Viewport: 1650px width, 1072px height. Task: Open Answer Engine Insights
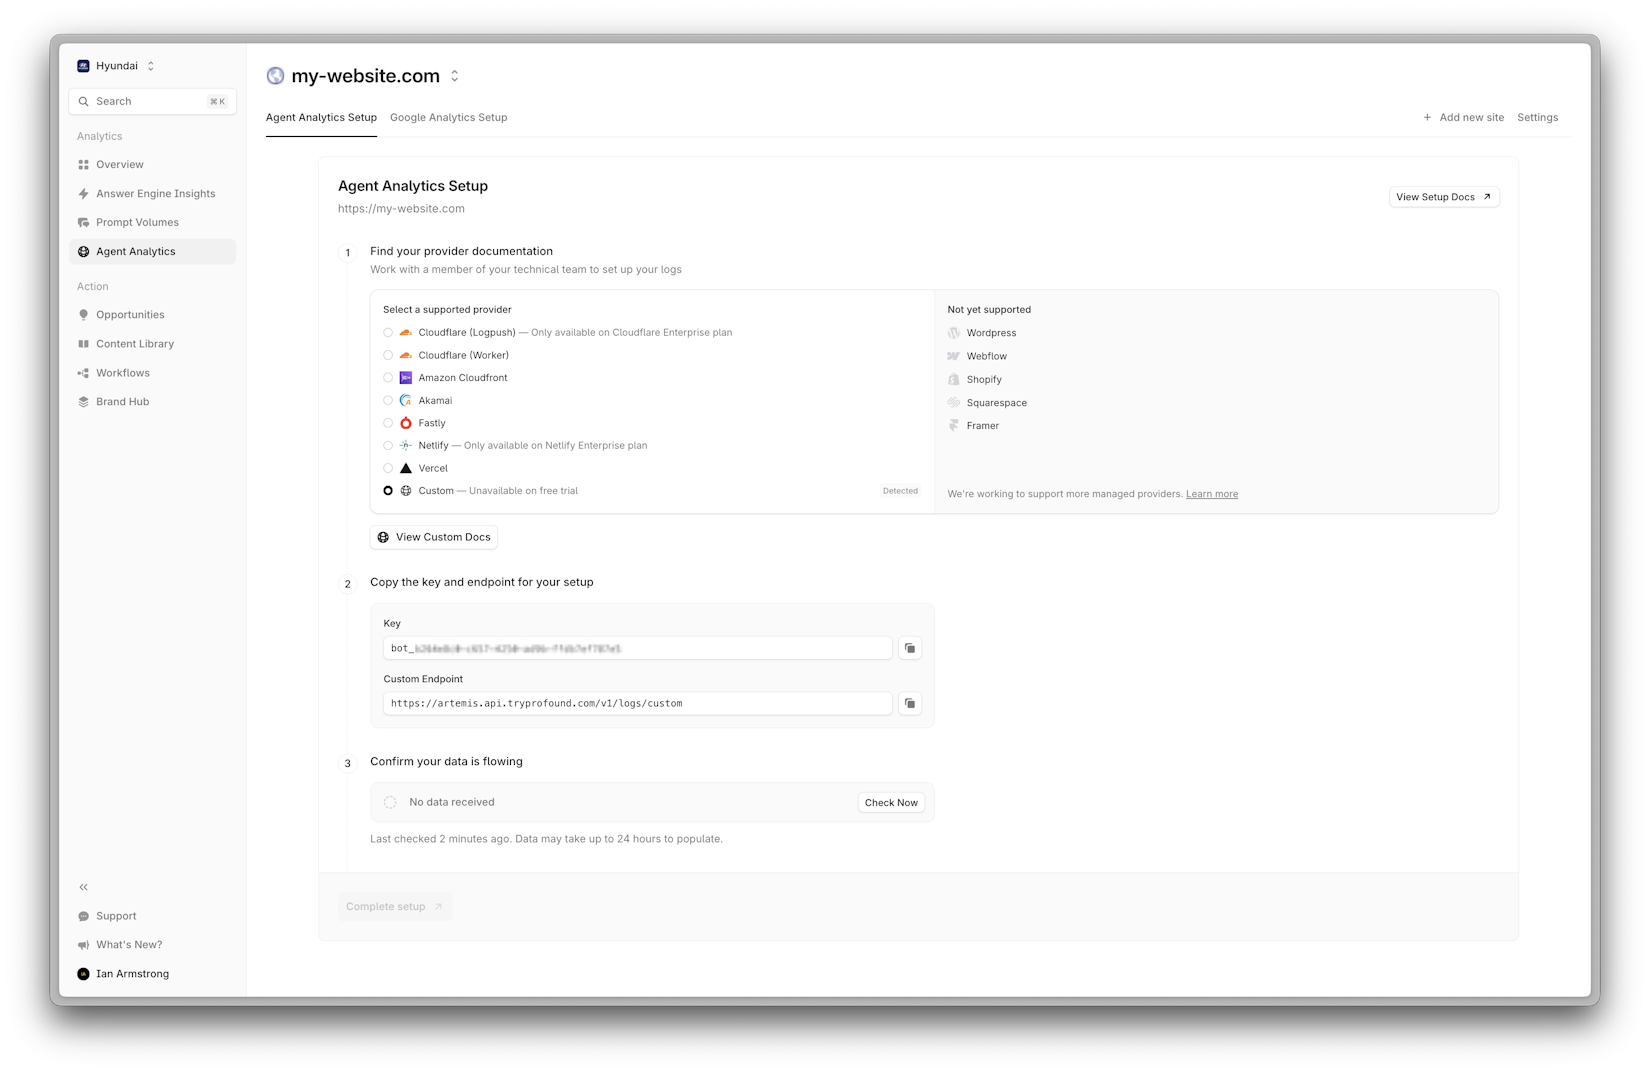pyautogui.click(x=155, y=193)
